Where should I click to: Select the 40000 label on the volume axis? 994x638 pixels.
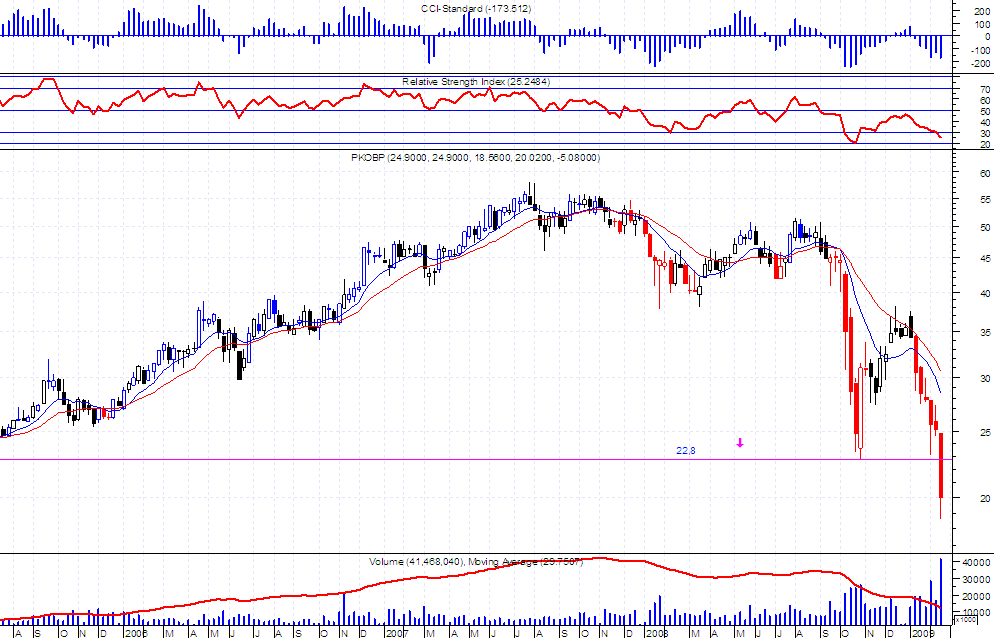click(x=978, y=563)
